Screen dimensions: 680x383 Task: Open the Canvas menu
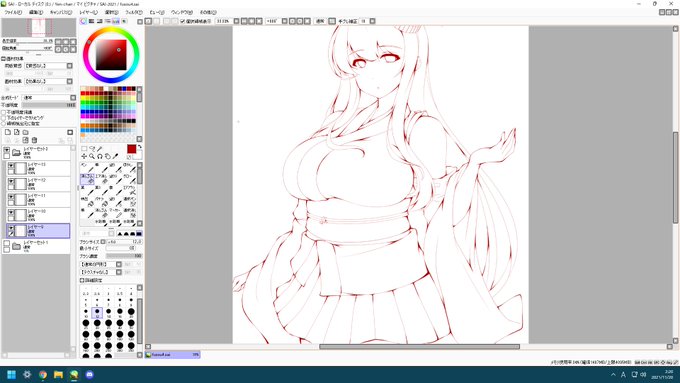[x=61, y=13]
